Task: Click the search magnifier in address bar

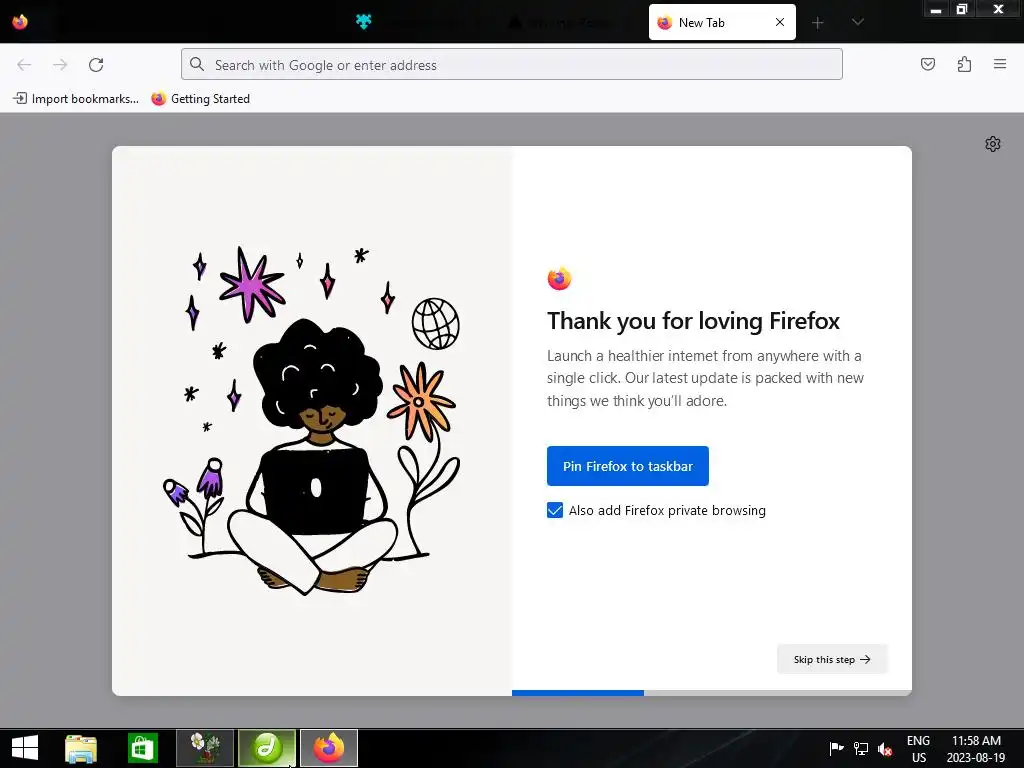Action: (197, 64)
